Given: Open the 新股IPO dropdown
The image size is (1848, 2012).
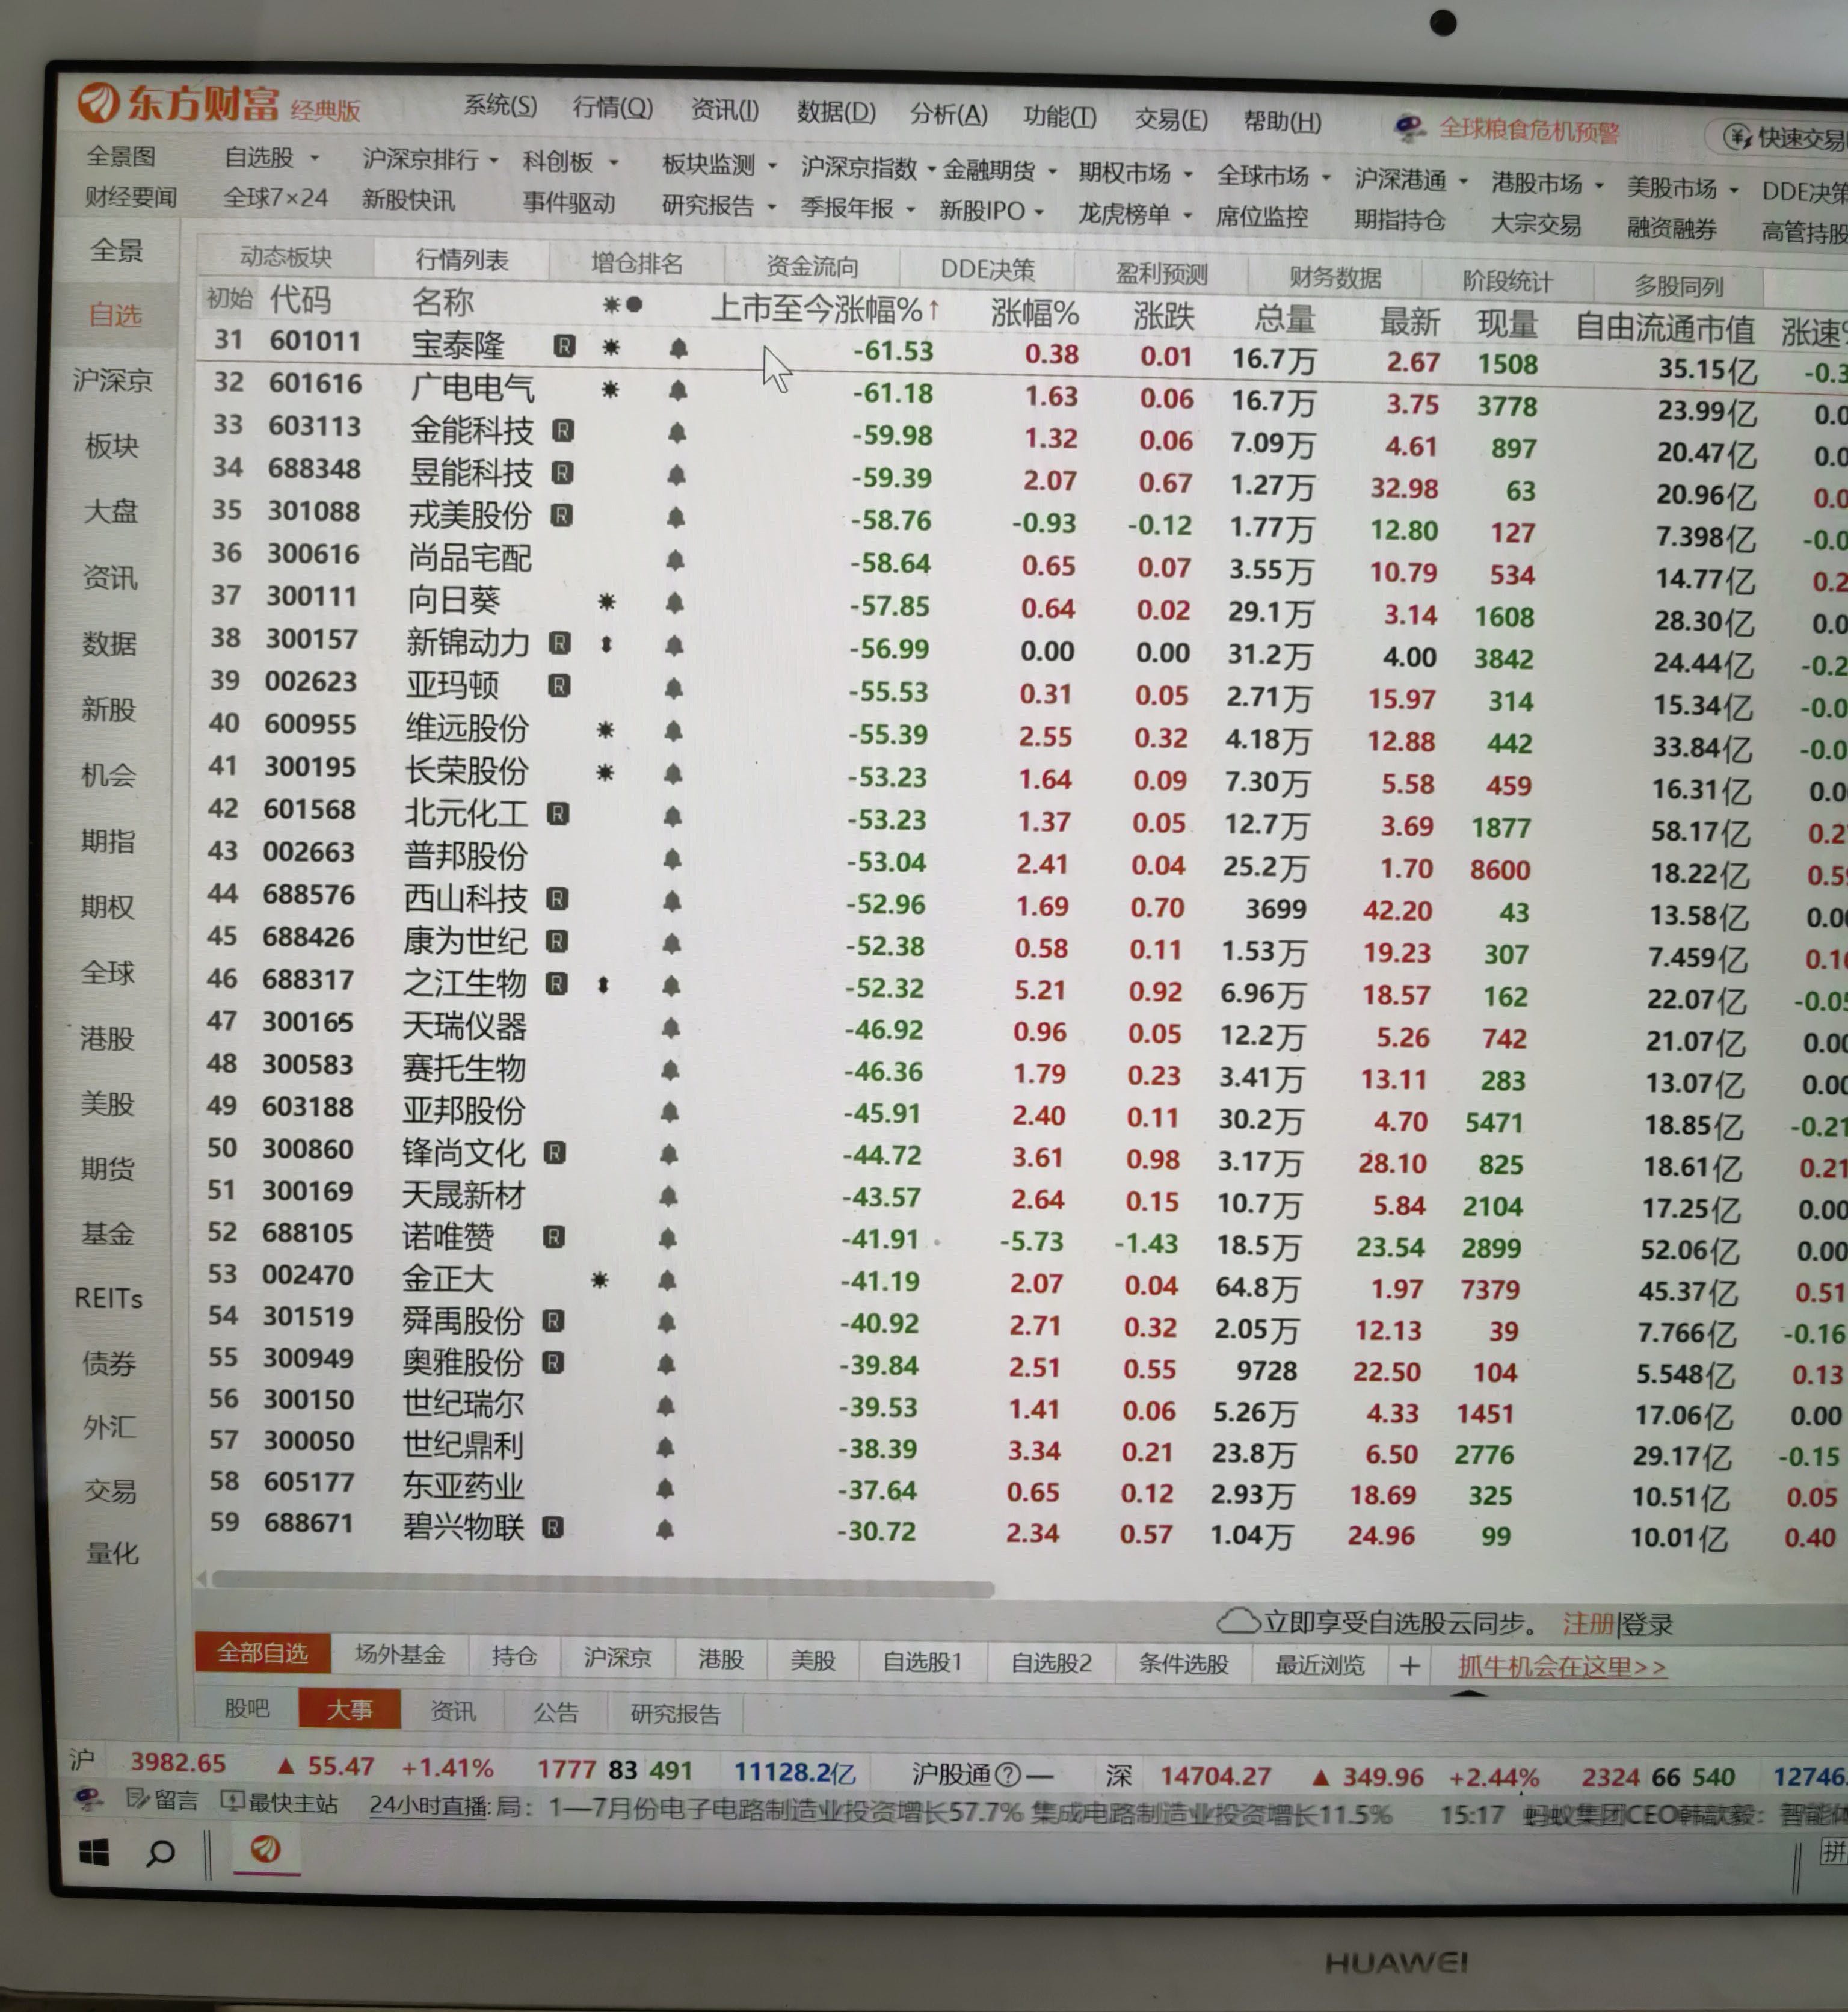Looking at the screenshot, I should (1039, 212).
